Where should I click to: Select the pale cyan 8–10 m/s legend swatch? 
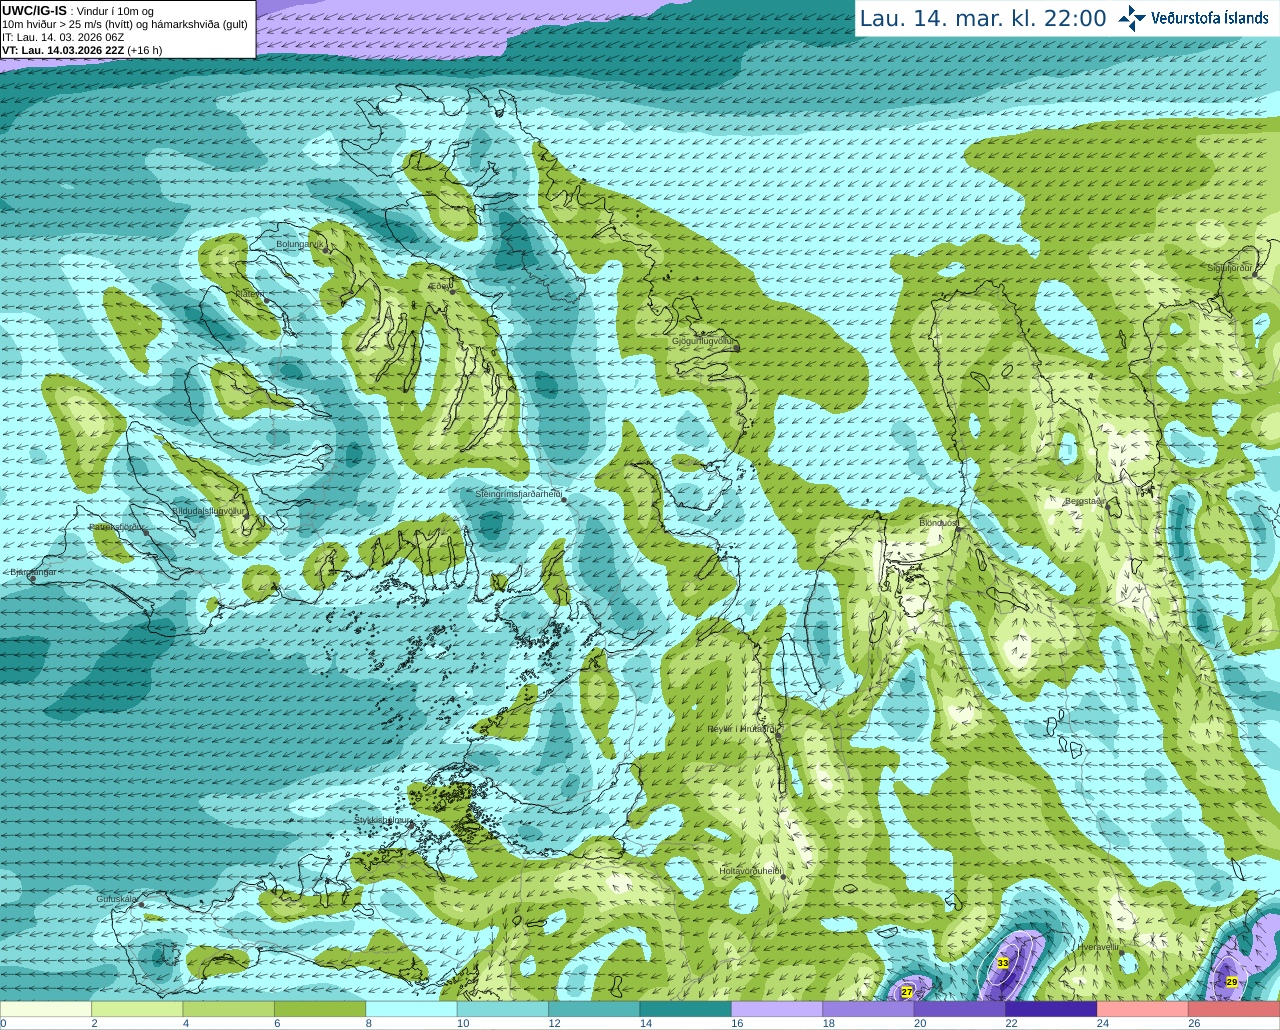(x=412, y=1009)
